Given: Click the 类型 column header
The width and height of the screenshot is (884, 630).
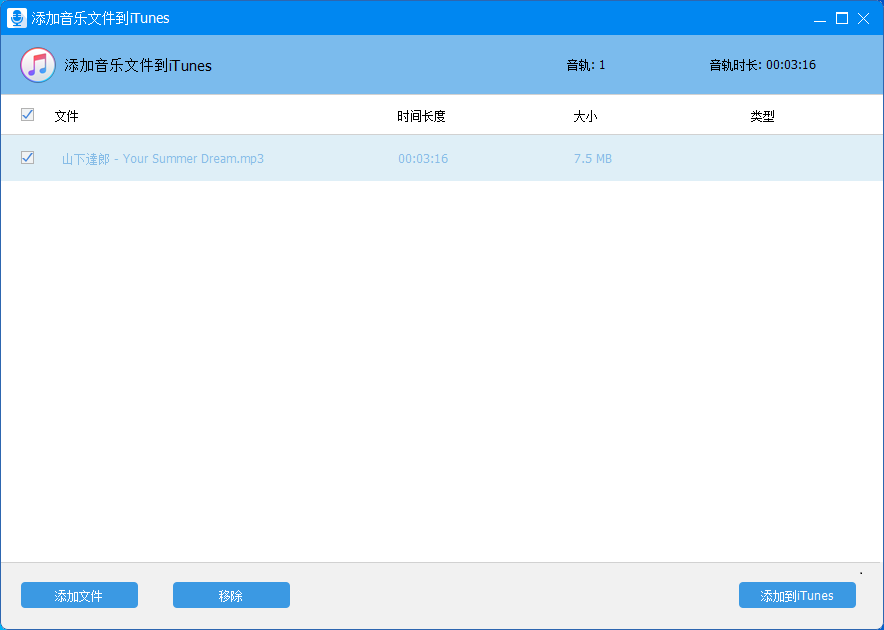Looking at the screenshot, I should 762,116.
